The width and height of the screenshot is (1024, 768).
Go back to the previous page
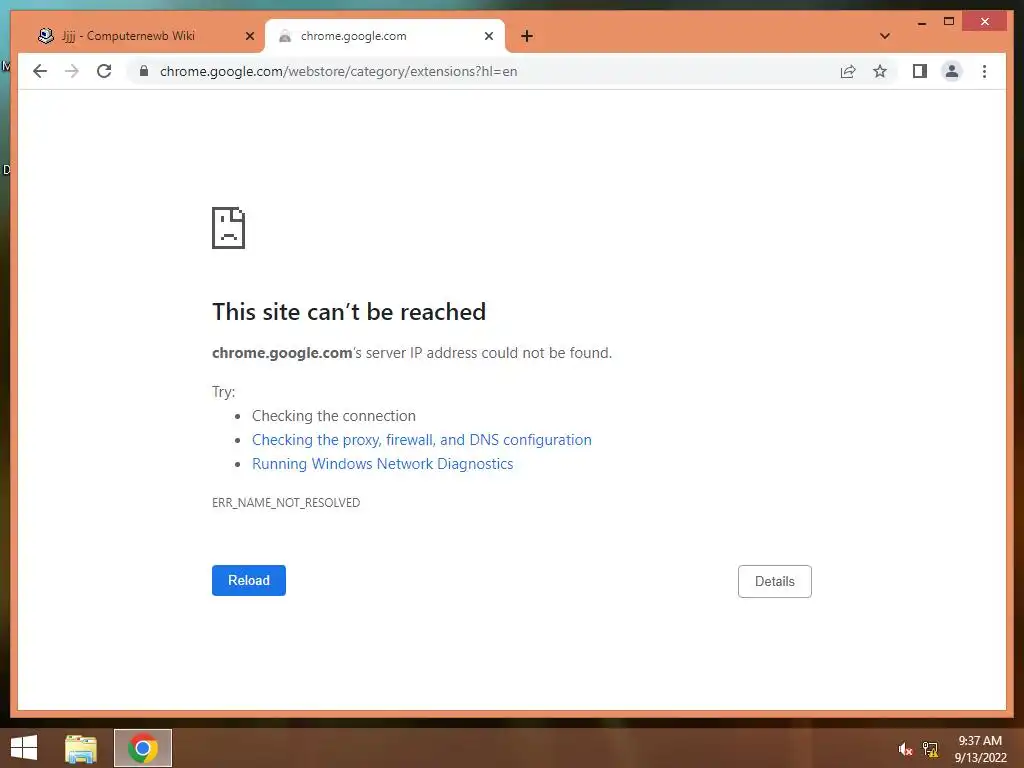(x=40, y=71)
